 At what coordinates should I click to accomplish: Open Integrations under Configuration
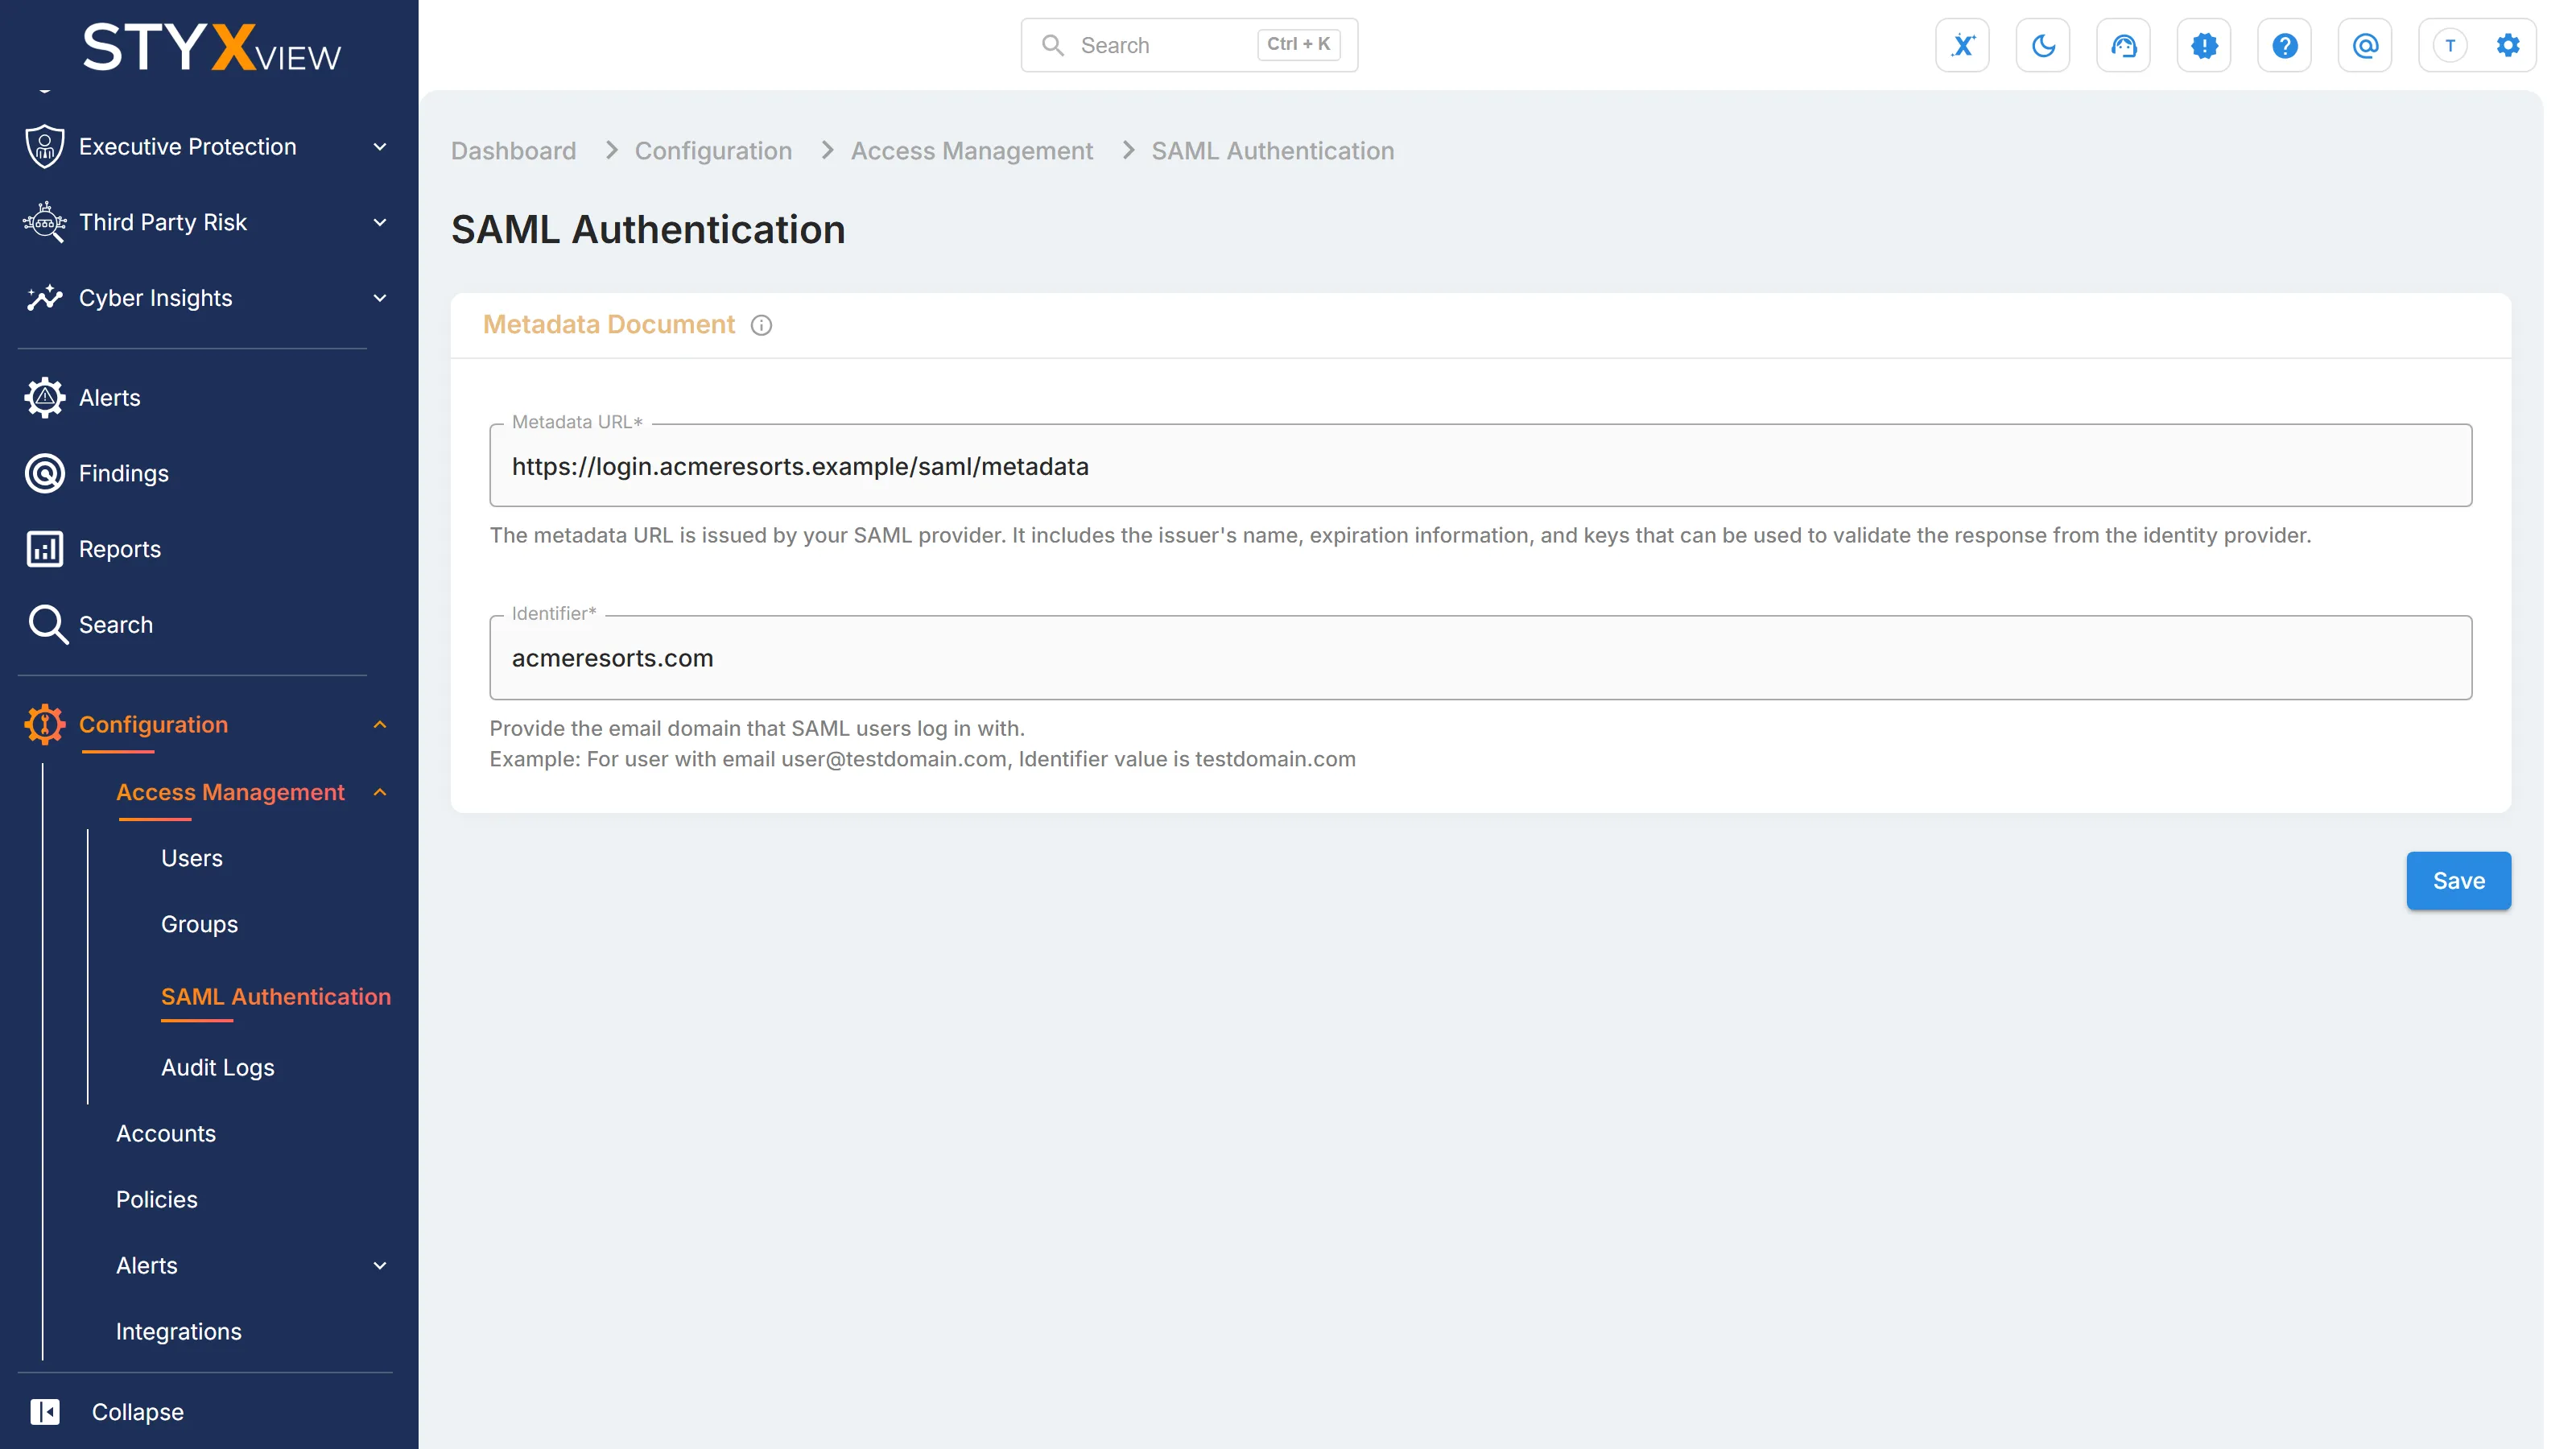[x=179, y=1332]
